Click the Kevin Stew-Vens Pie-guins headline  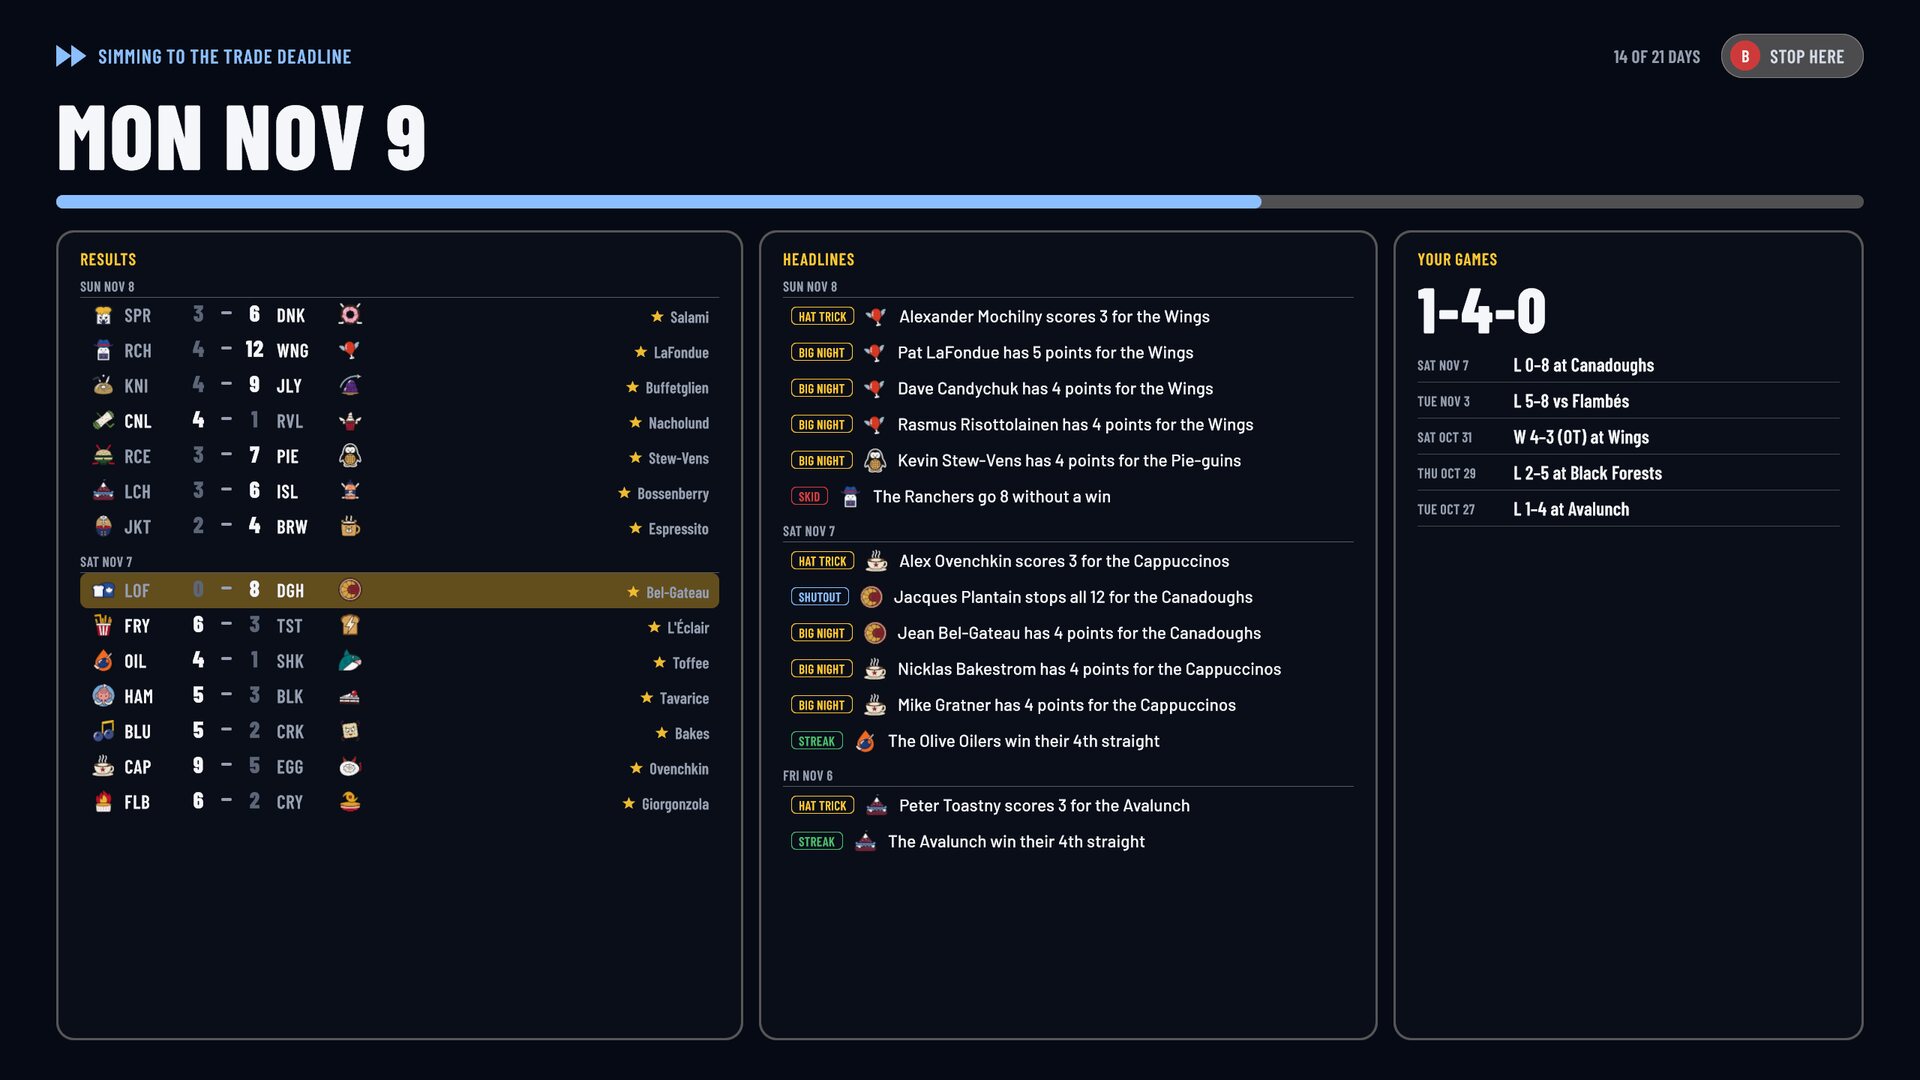[1069, 461]
